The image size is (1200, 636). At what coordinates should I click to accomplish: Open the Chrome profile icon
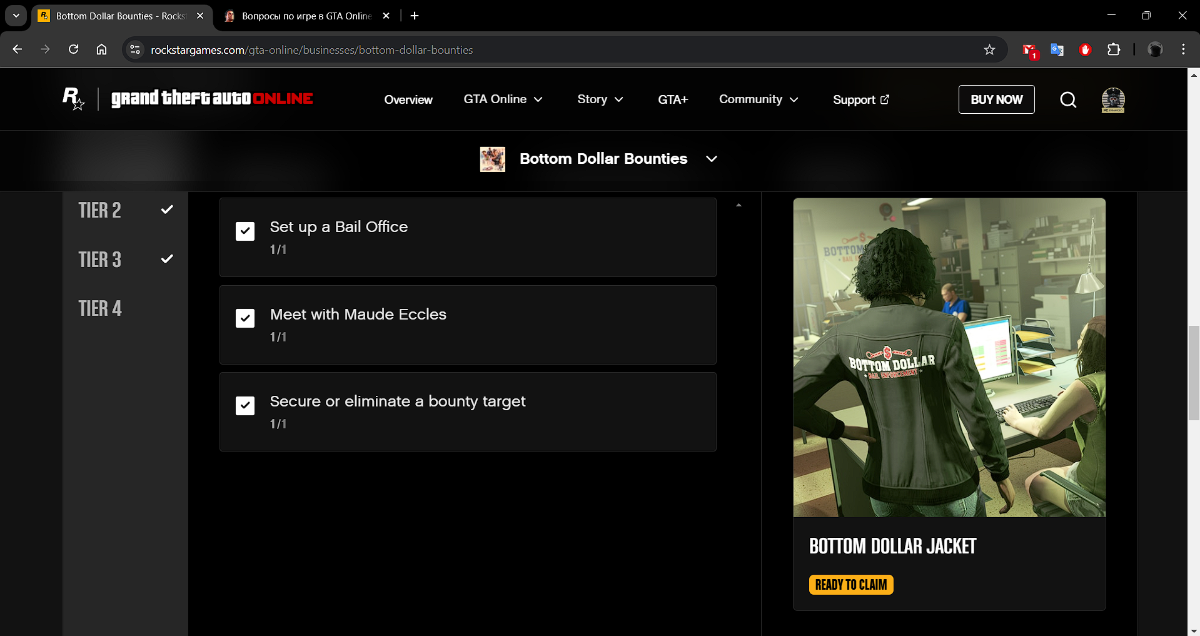pyautogui.click(x=1155, y=49)
